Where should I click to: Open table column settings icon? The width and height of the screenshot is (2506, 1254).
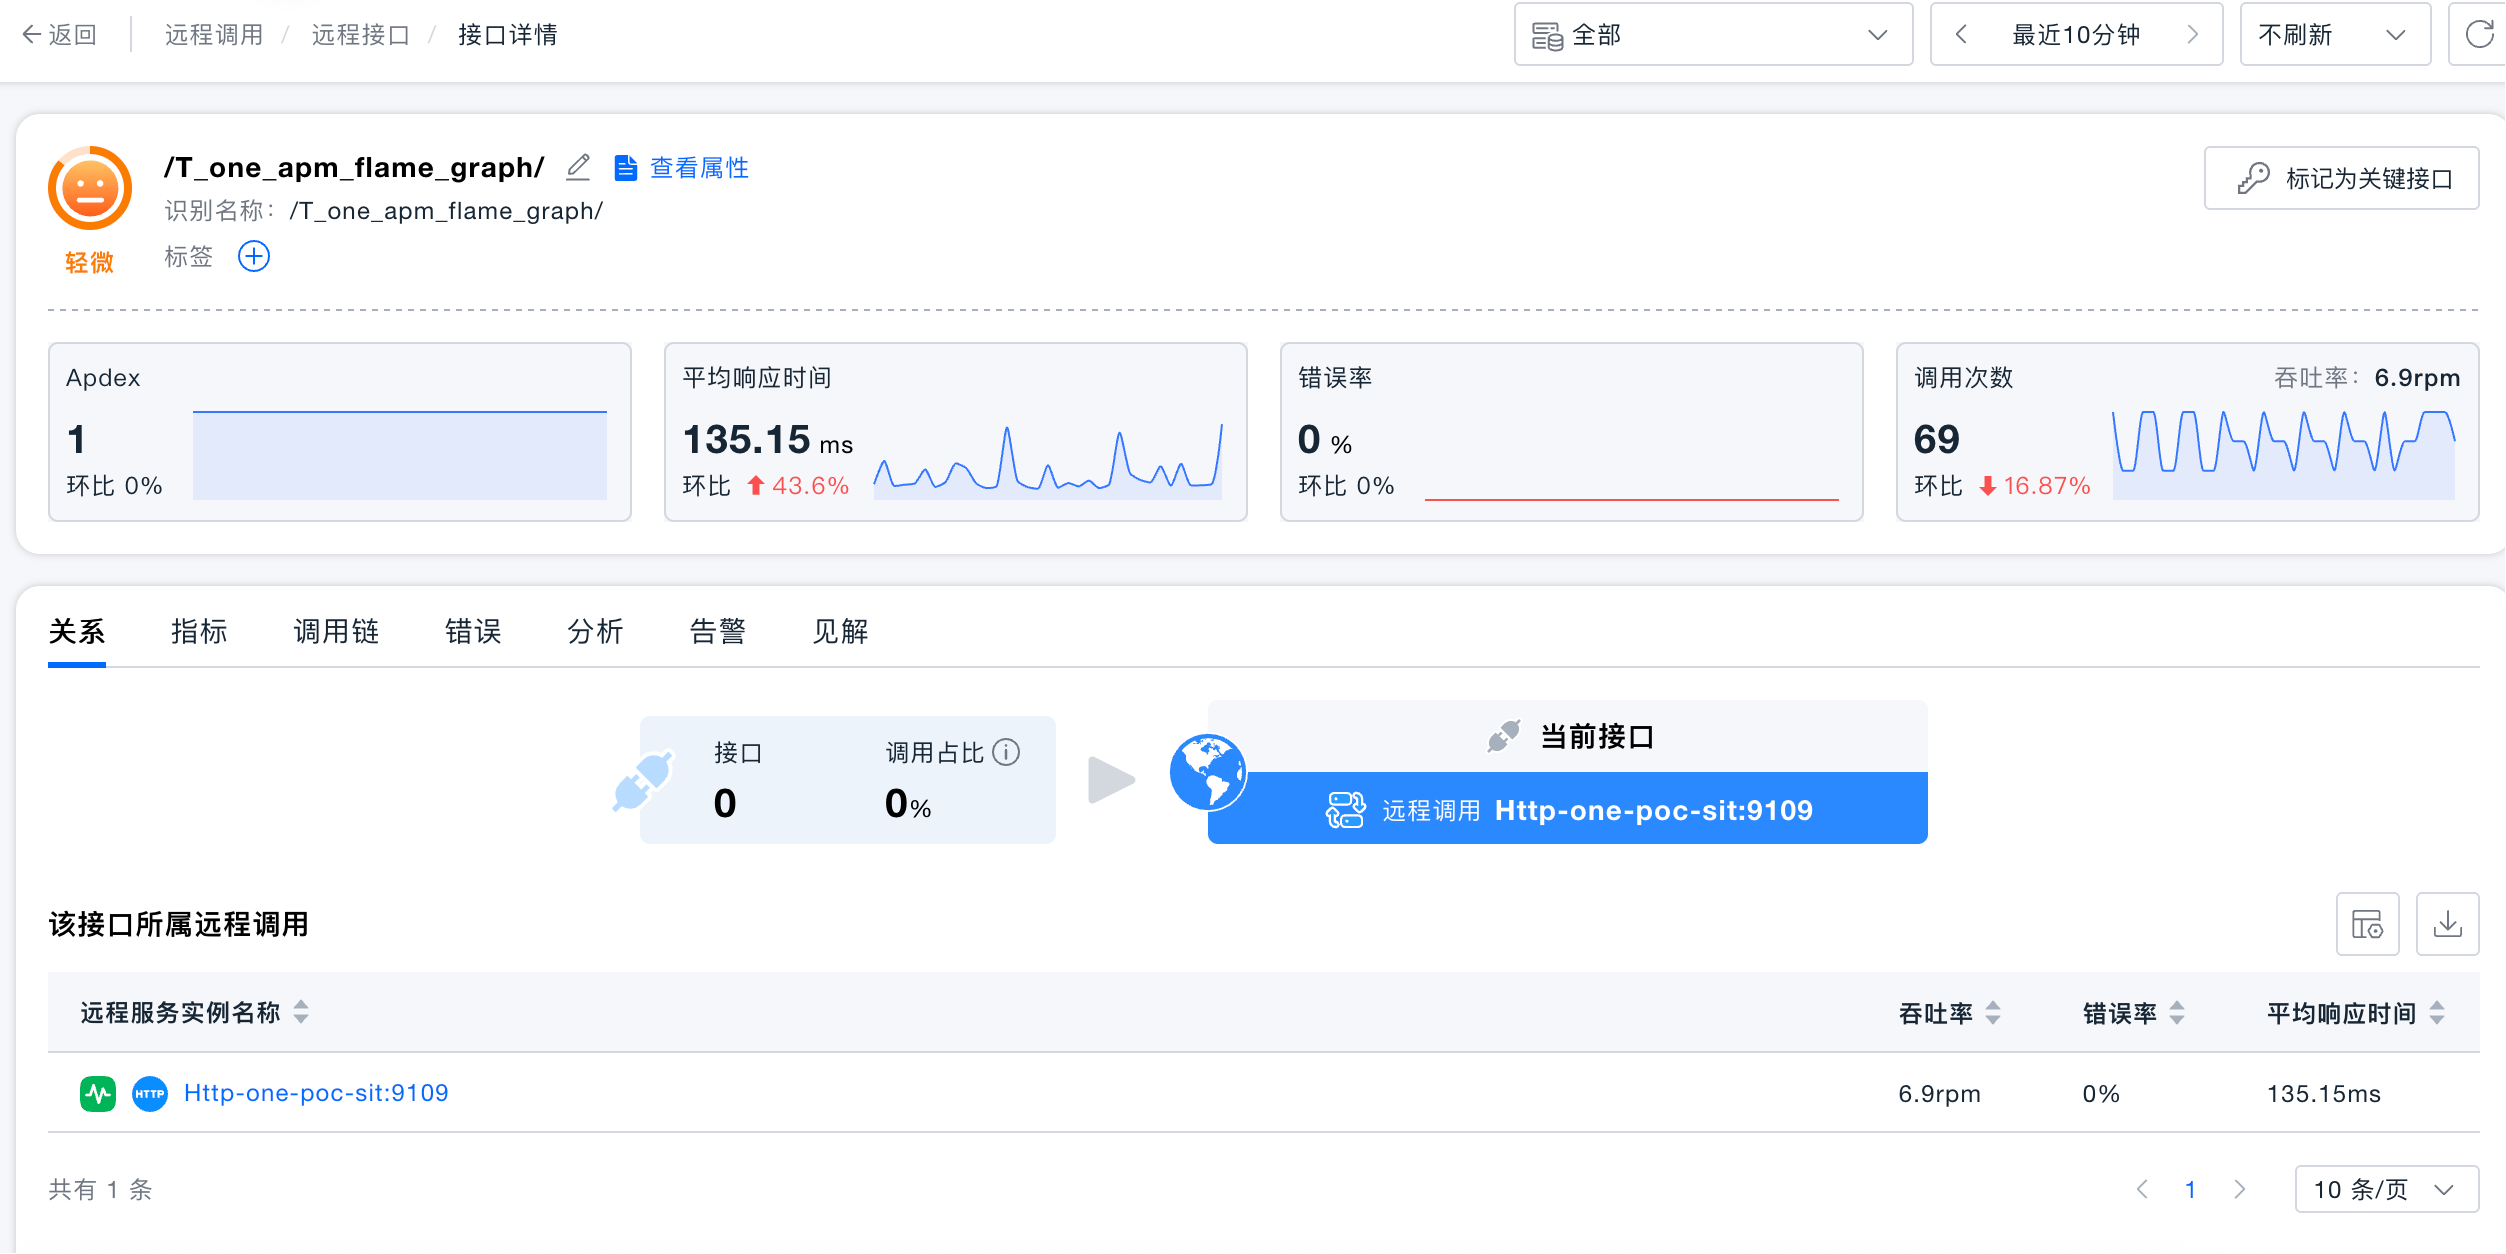2367,924
